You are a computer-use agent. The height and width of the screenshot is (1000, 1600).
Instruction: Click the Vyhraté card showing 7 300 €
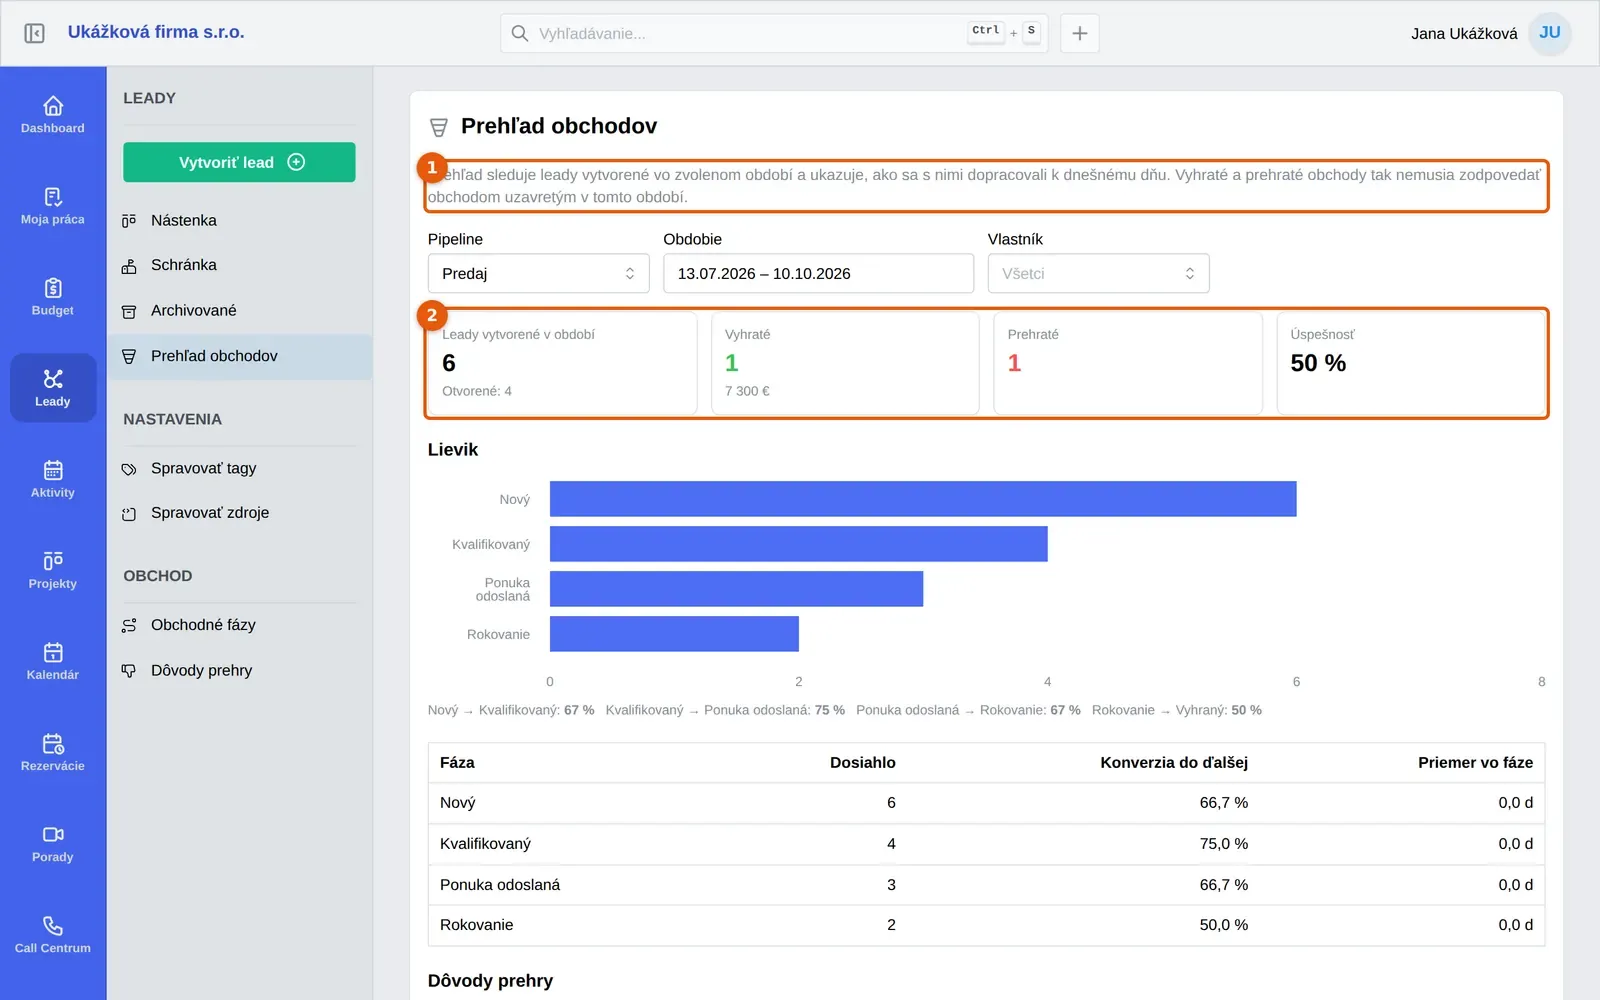[x=845, y=363]
